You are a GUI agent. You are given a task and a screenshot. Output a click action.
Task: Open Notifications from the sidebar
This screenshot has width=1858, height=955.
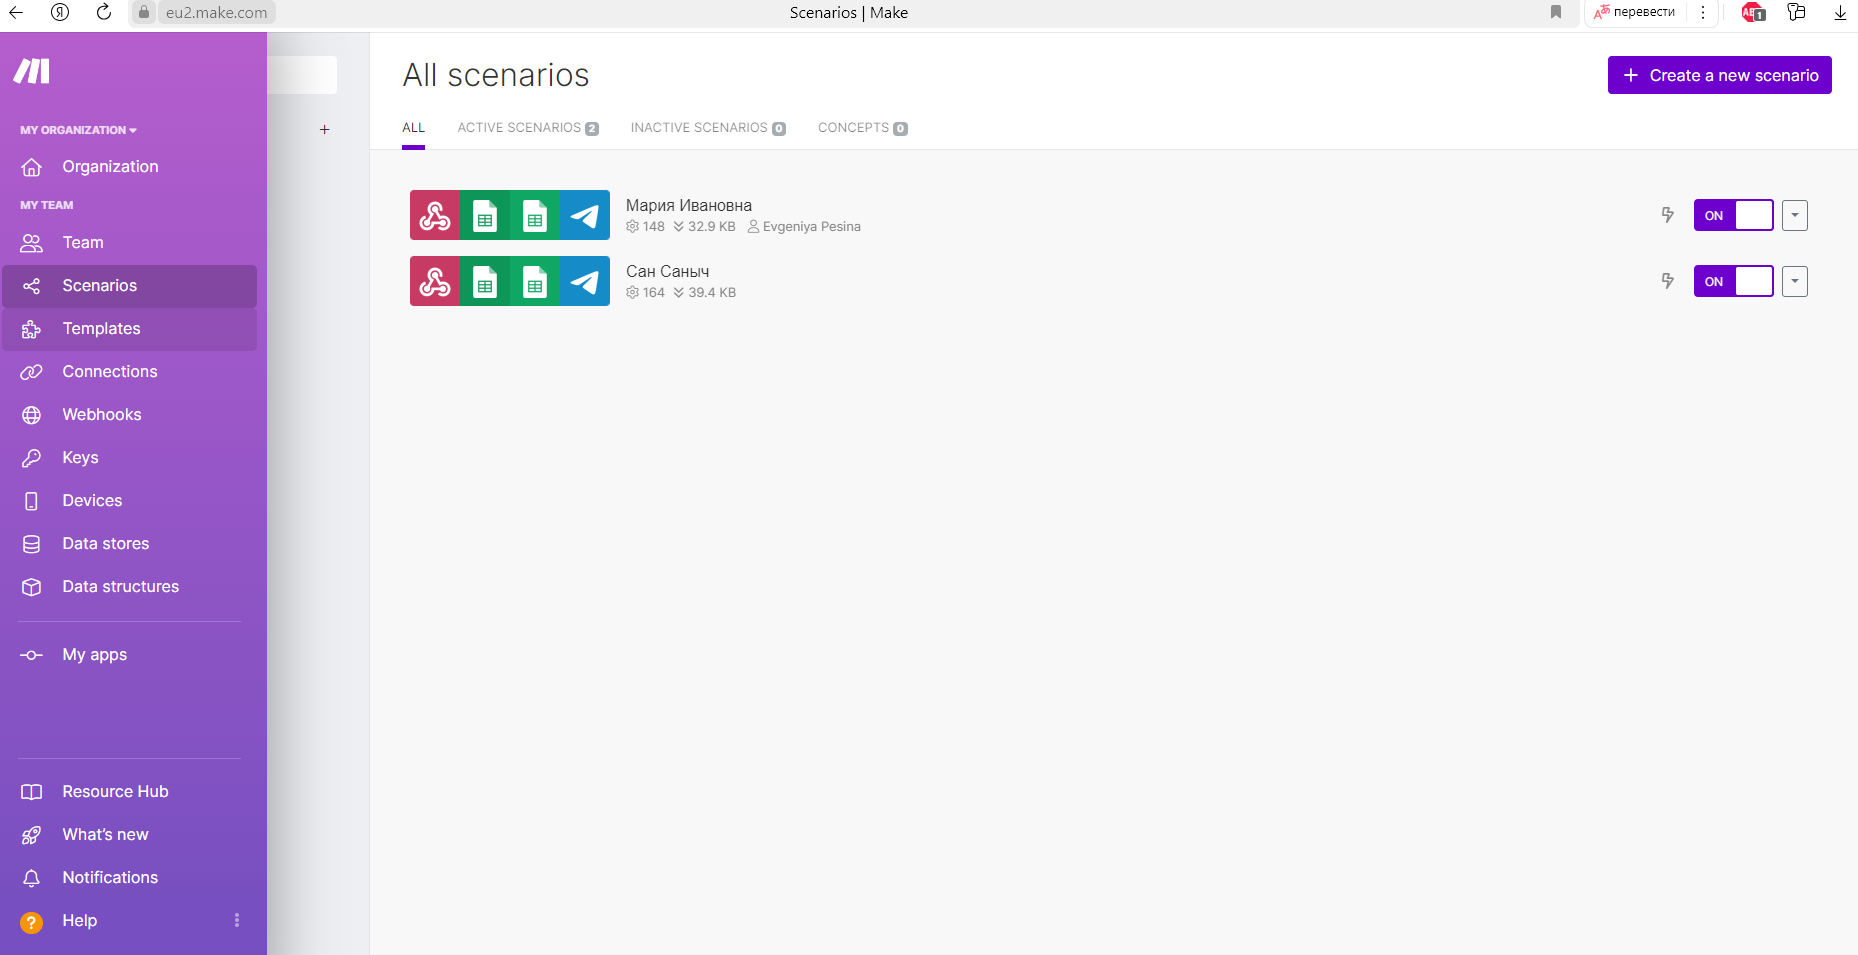click(x=110, y=878)
